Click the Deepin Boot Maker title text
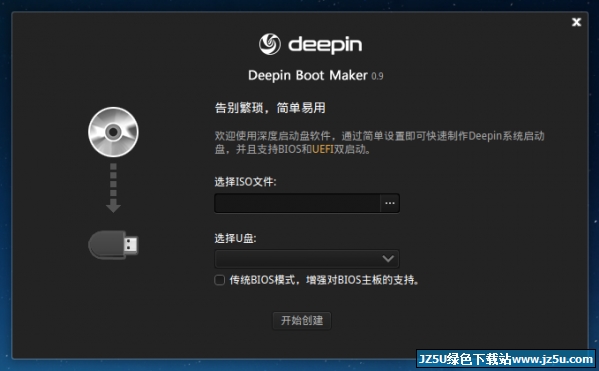Viewport: 599px width, 371px height. pyautogui.click(x=308, y=75)
